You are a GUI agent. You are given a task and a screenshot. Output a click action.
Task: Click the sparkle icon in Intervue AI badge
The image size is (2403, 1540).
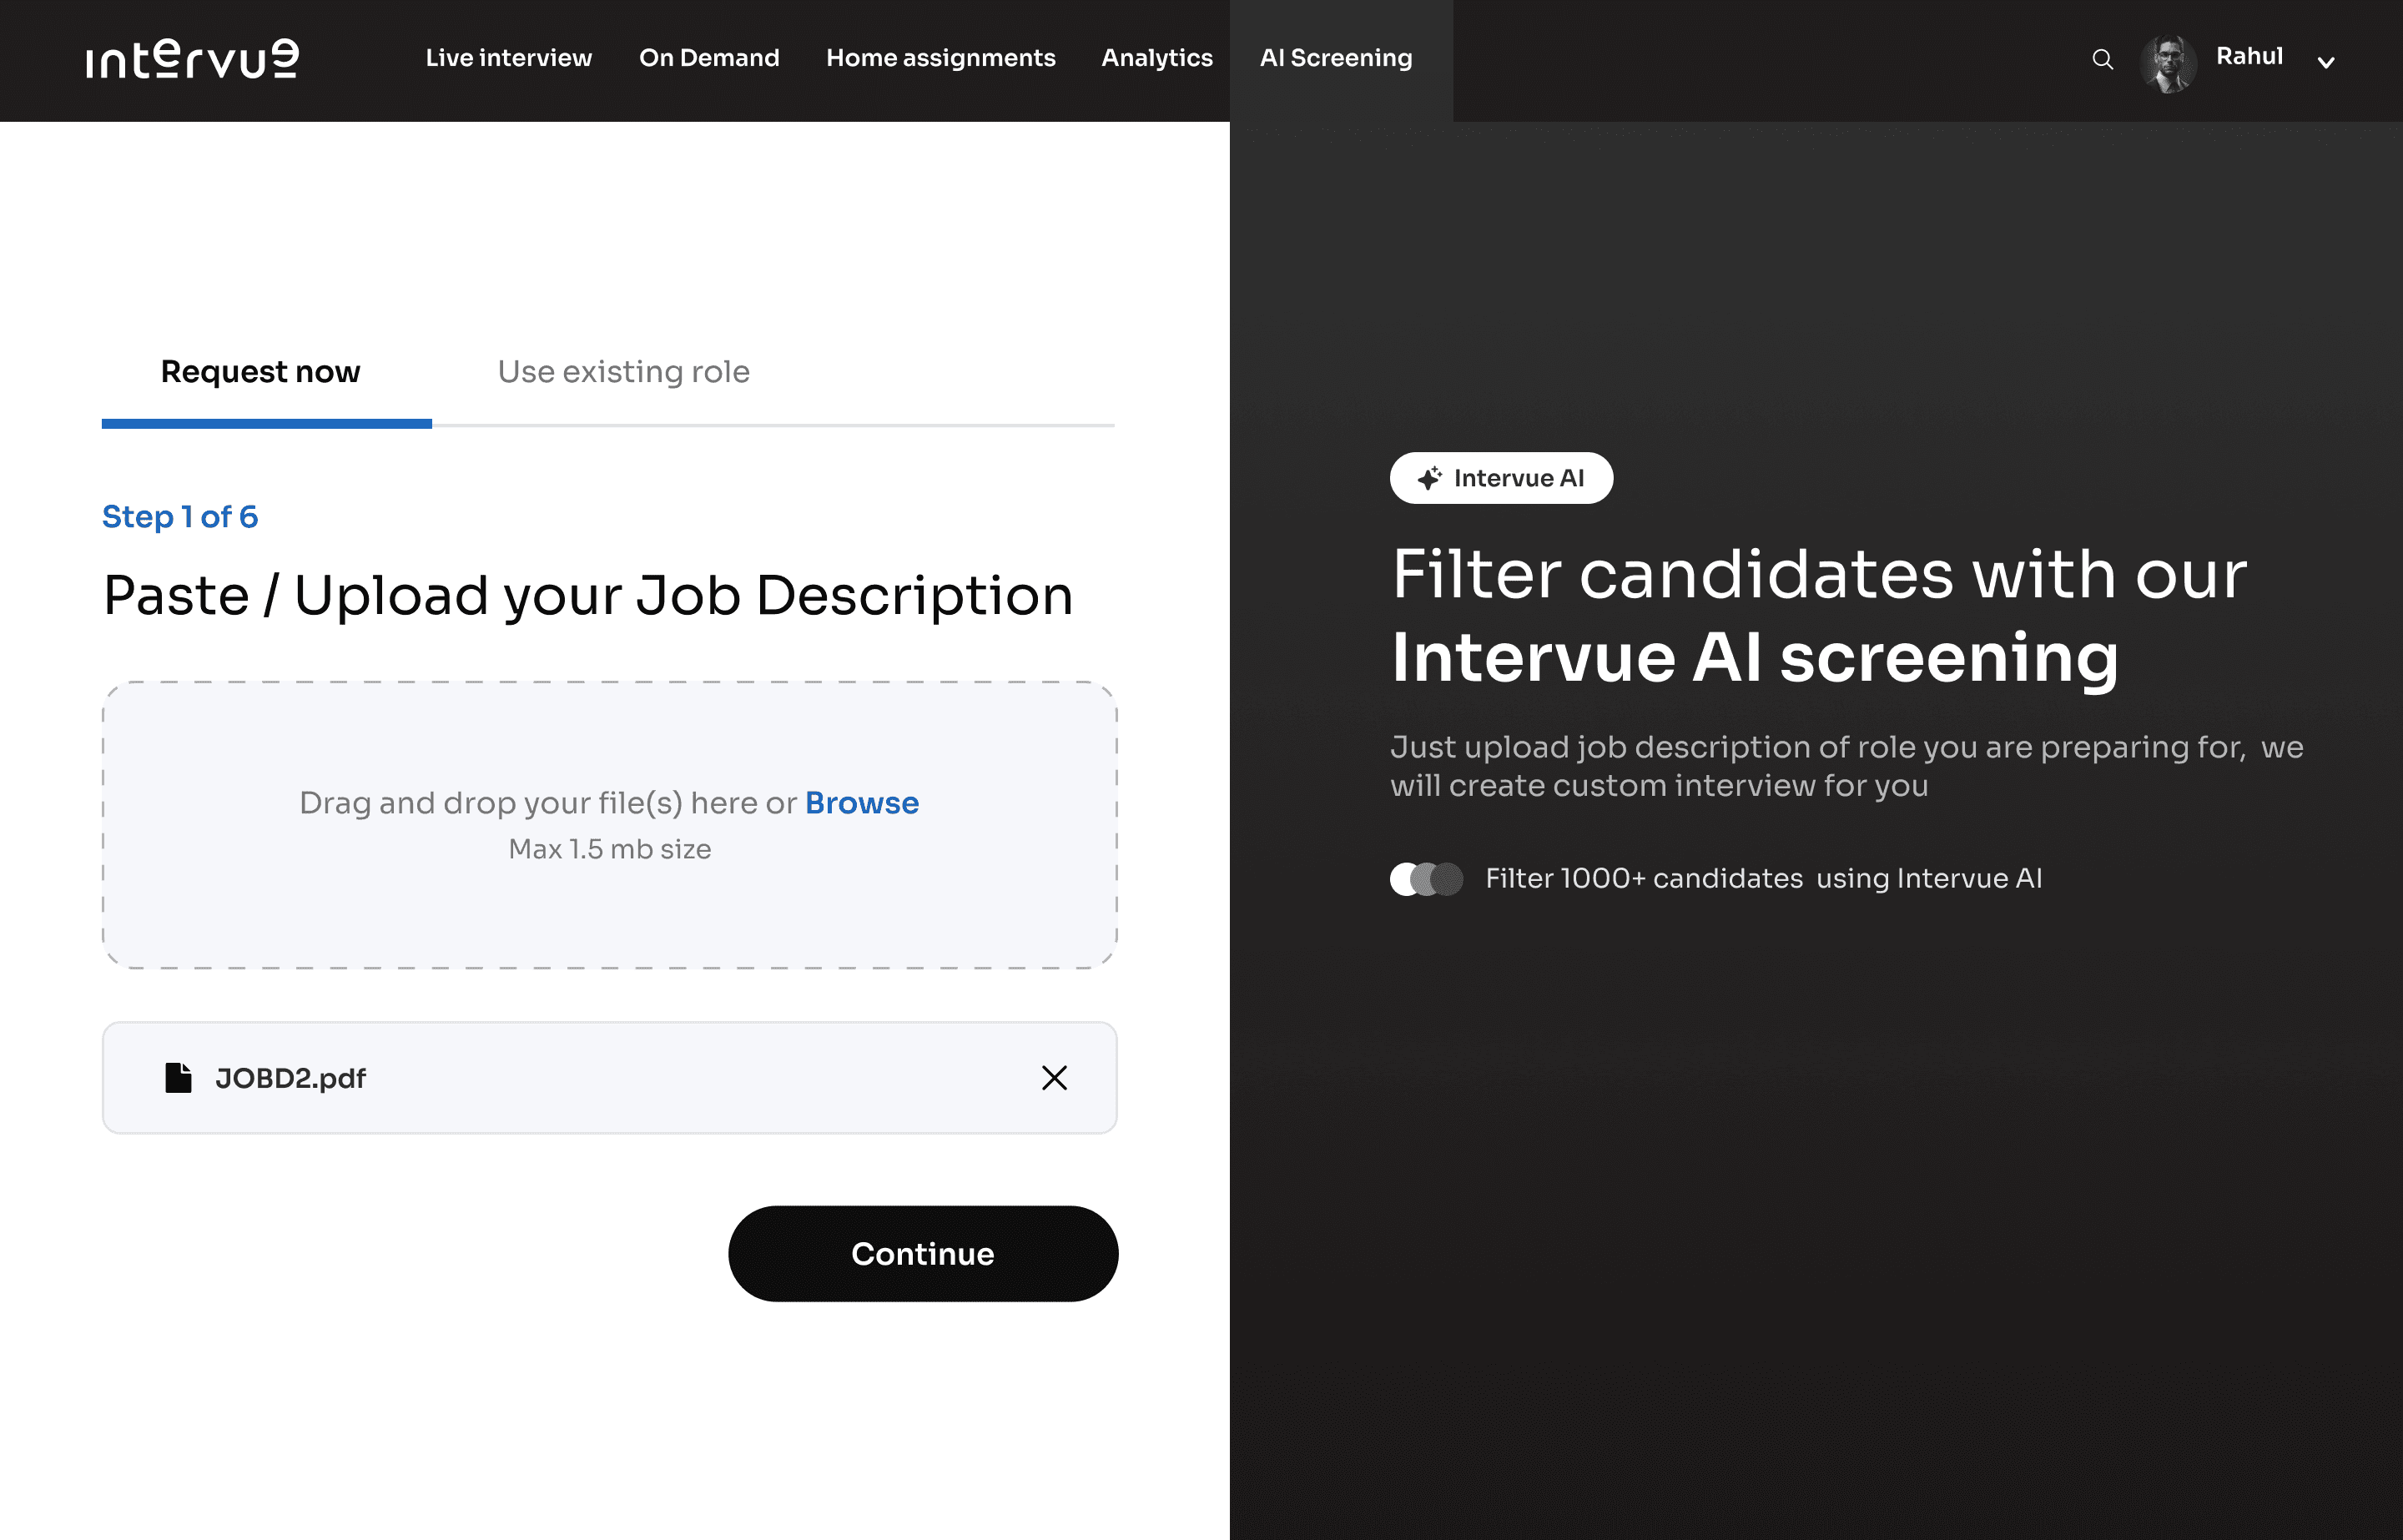[x=1429, y=478]
